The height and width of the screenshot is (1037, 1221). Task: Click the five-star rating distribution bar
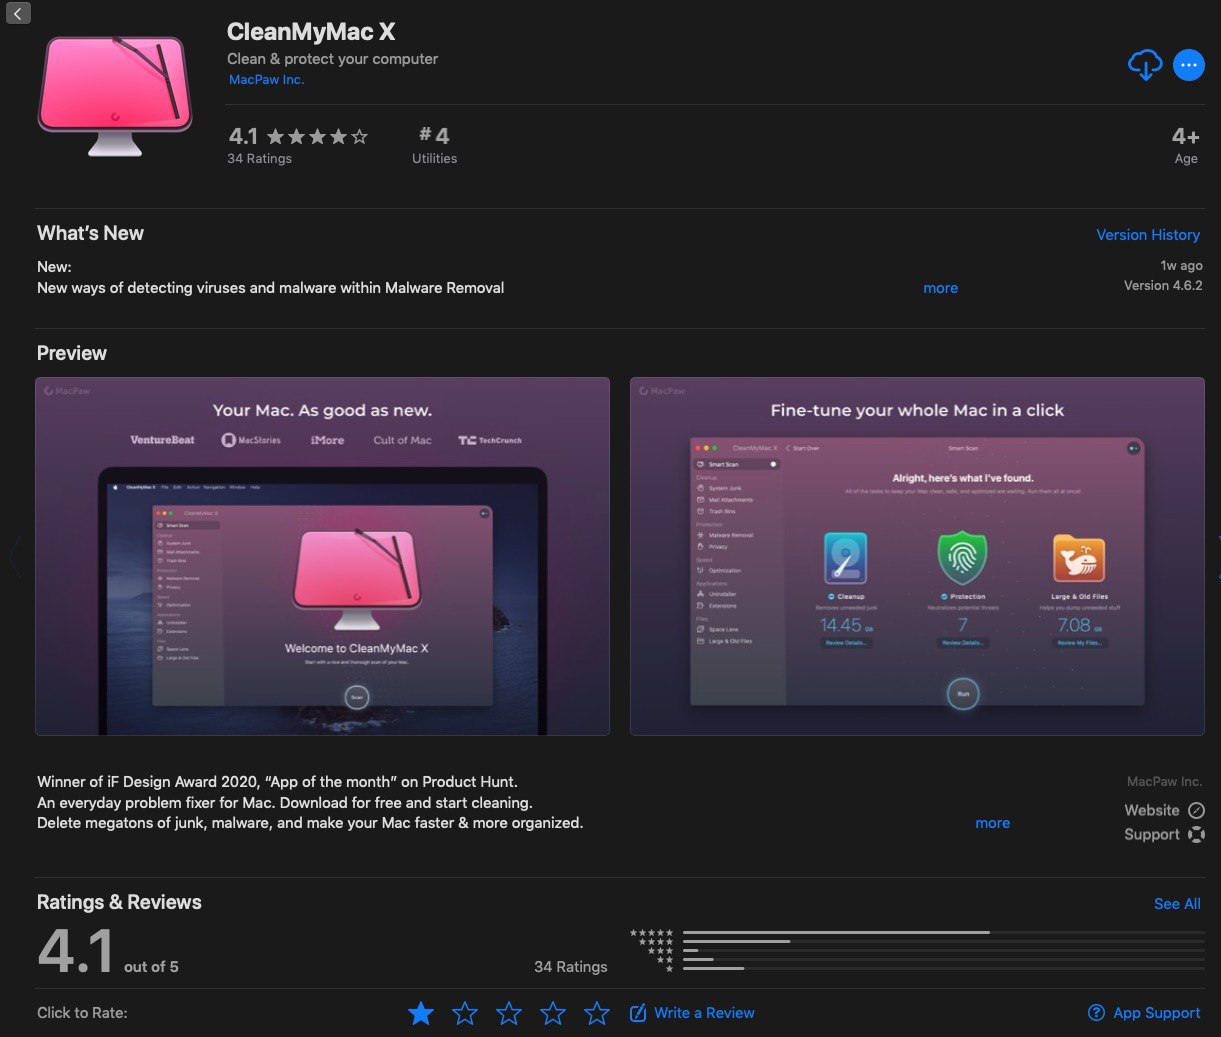943,932
